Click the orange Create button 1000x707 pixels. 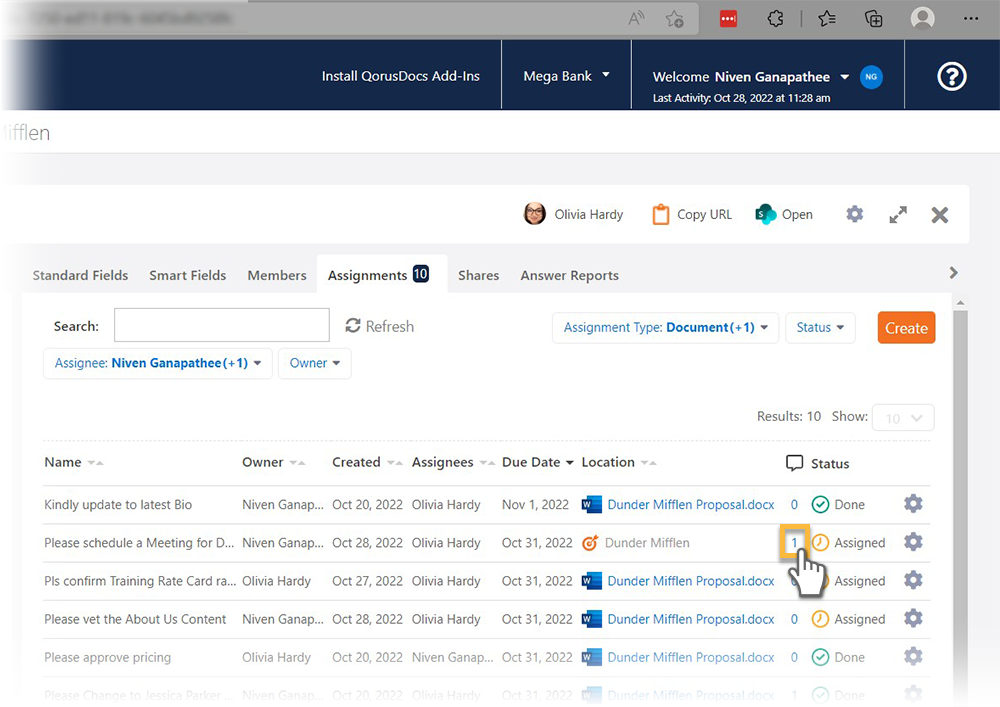click(906, 328)
